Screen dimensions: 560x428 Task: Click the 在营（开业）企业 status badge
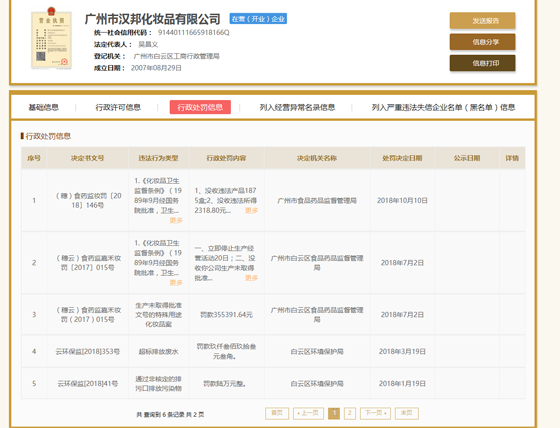[258, 19]
